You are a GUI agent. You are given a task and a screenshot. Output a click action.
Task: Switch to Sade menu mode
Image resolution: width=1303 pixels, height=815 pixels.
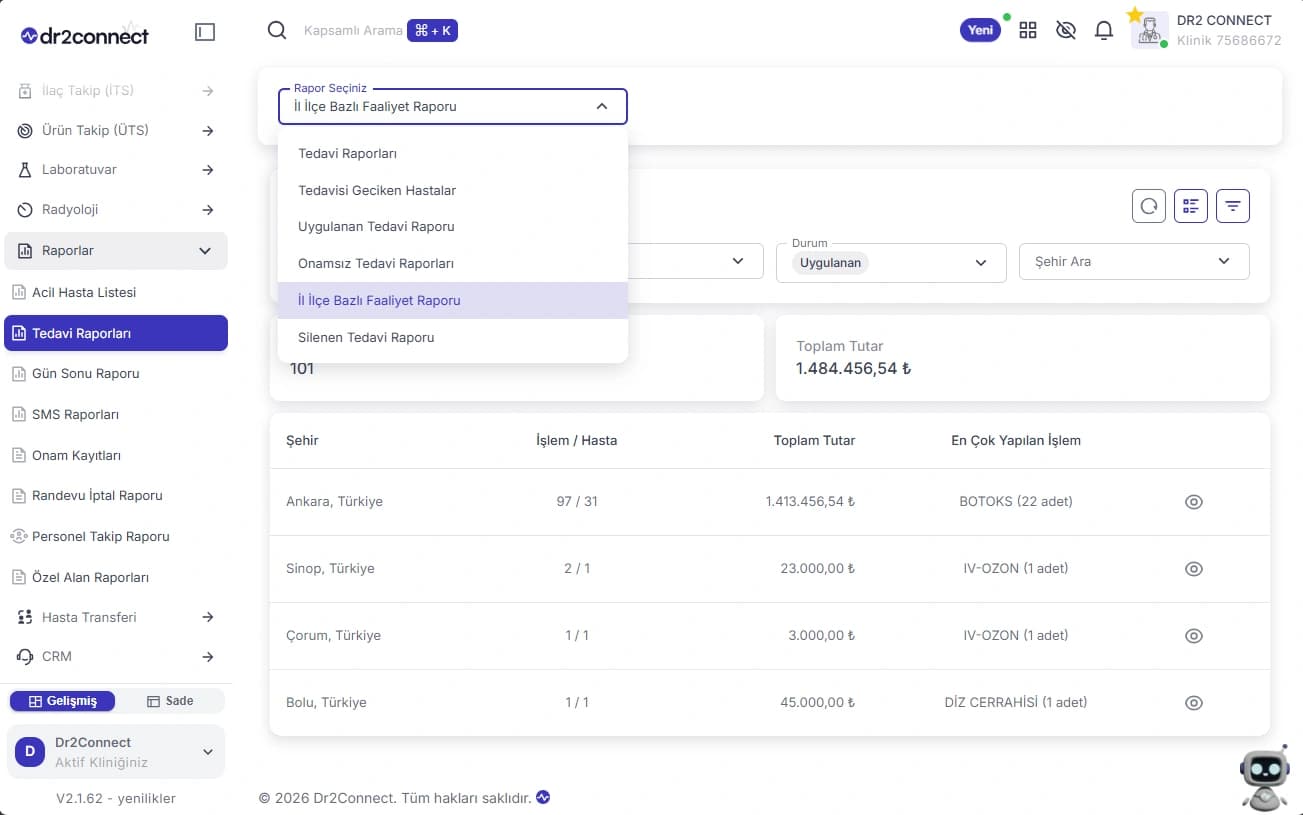point(170,701)
